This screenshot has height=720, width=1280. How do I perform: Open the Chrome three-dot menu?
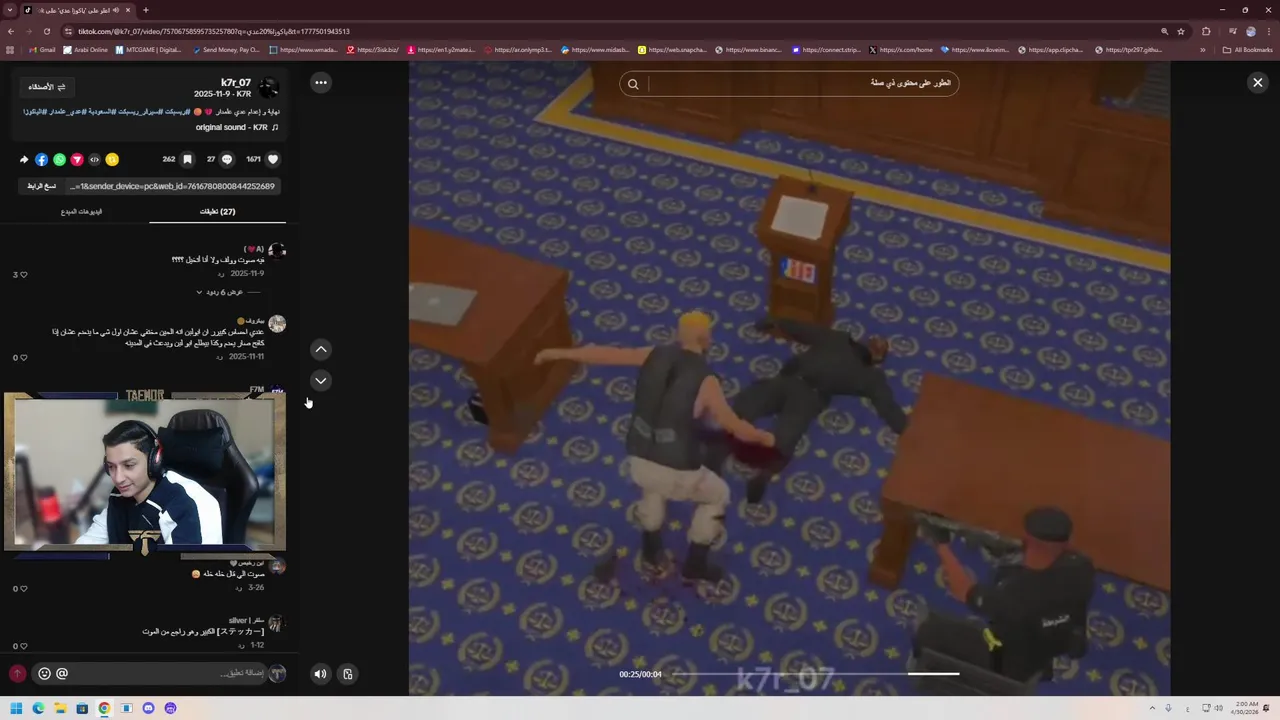1268,31
